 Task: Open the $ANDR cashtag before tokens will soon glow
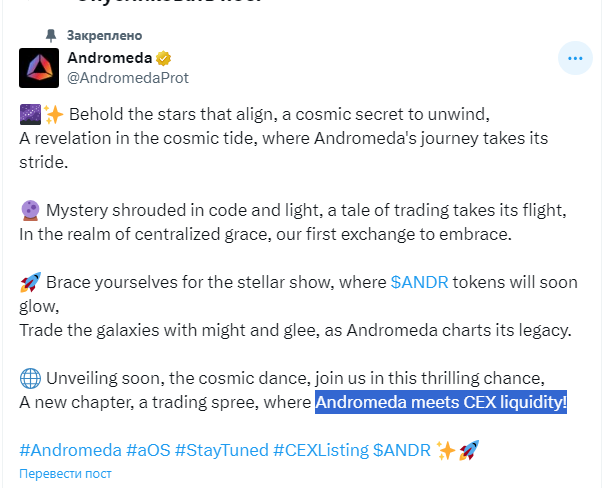pyautogui.click(x=419, y=282)
